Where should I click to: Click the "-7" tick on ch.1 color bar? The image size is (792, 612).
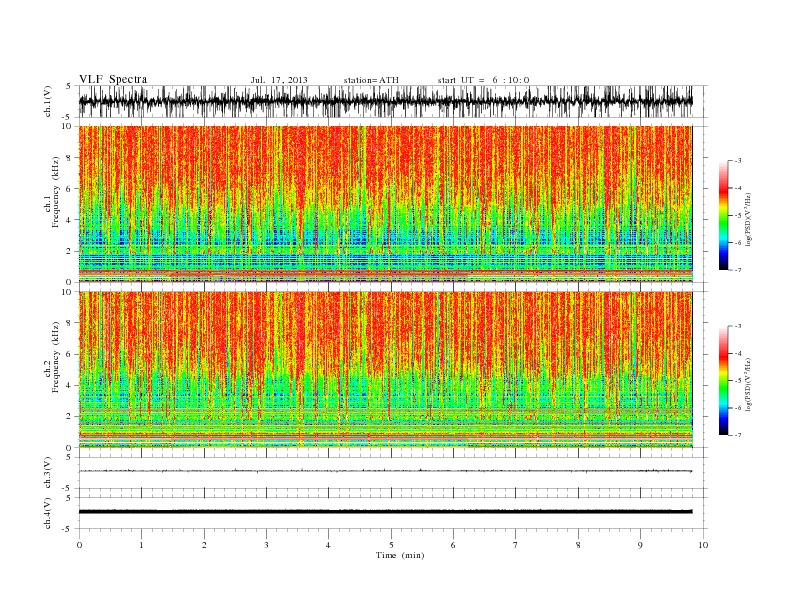coord(738,270)
